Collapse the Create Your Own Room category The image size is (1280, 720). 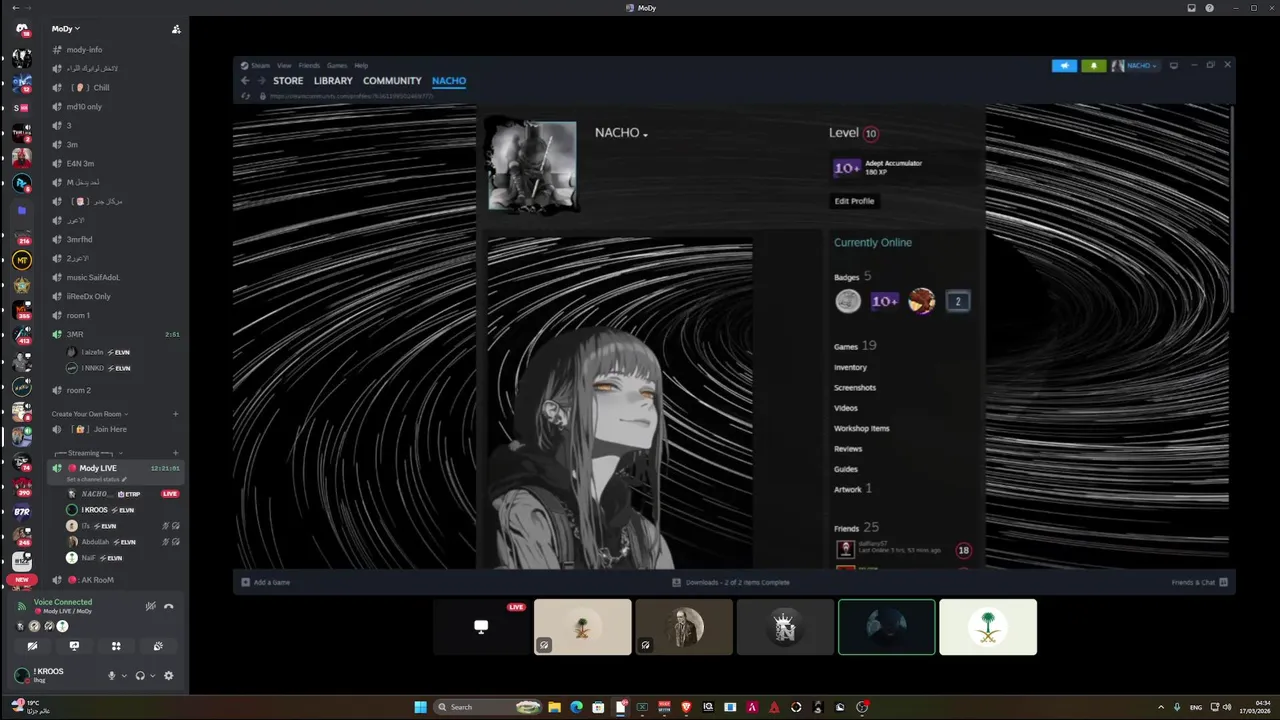90,414
